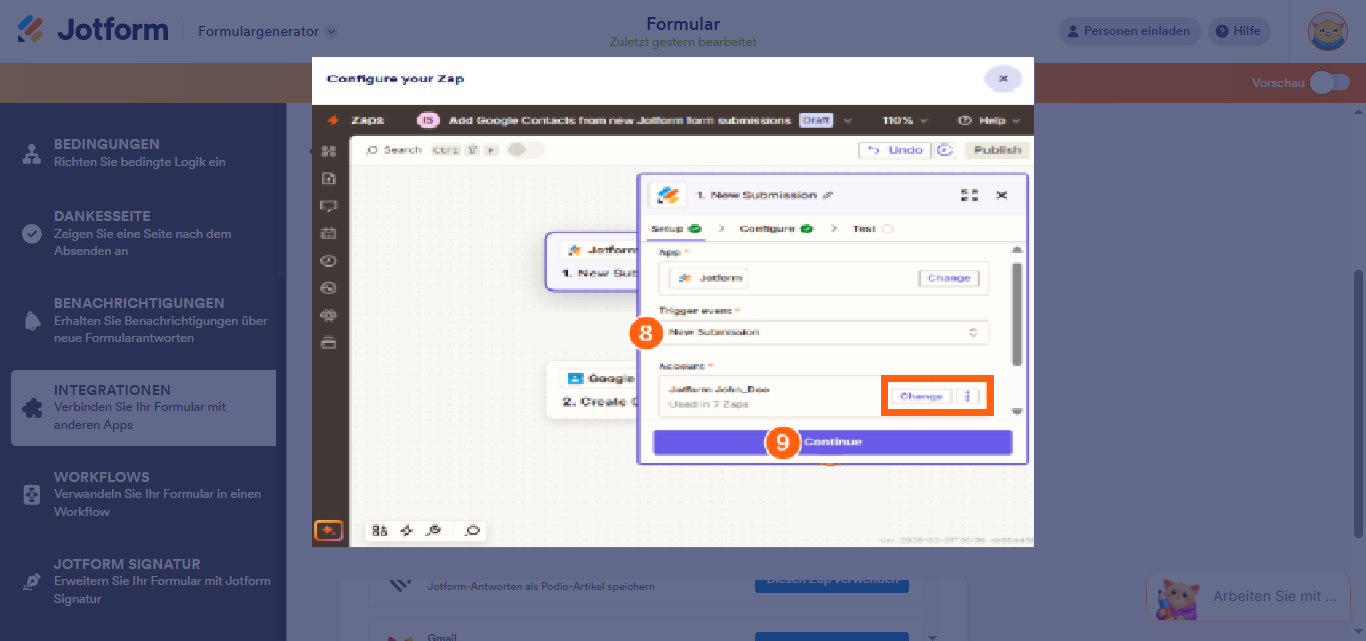The height and width of the screenshot is (641, 1366).
Task: Open the settings gear icon in sidebar
Action: click(x=329, y=313)
